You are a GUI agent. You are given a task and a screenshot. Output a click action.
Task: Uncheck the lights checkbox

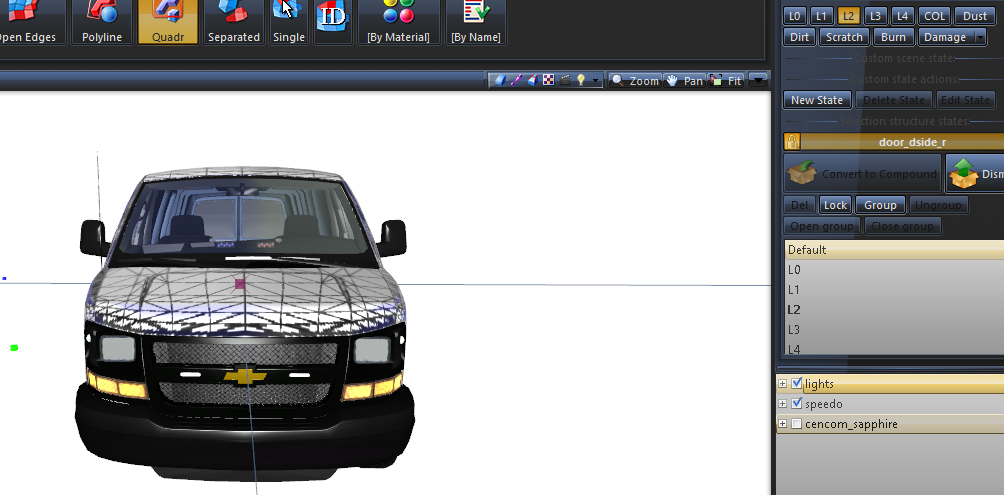[797, 384]
